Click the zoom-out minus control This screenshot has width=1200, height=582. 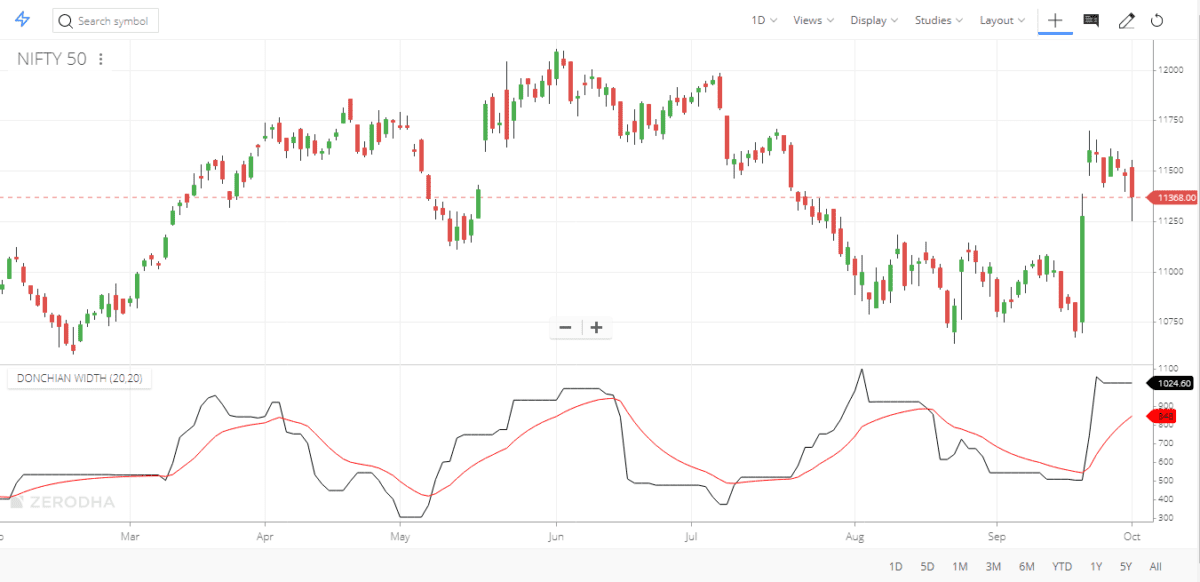pyautogui.click(x=565, y=327)
